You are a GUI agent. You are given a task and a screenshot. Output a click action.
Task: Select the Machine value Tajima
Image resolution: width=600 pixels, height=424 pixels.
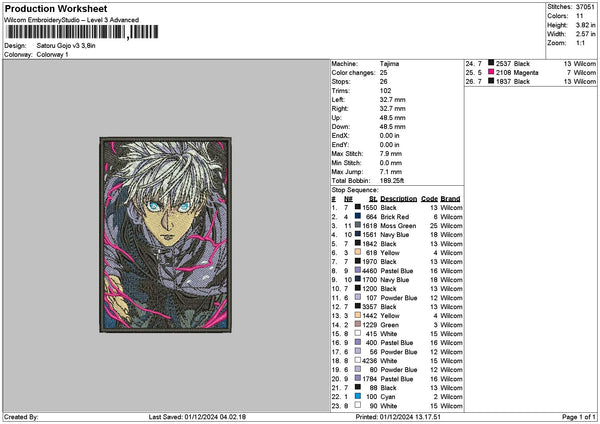389,64
